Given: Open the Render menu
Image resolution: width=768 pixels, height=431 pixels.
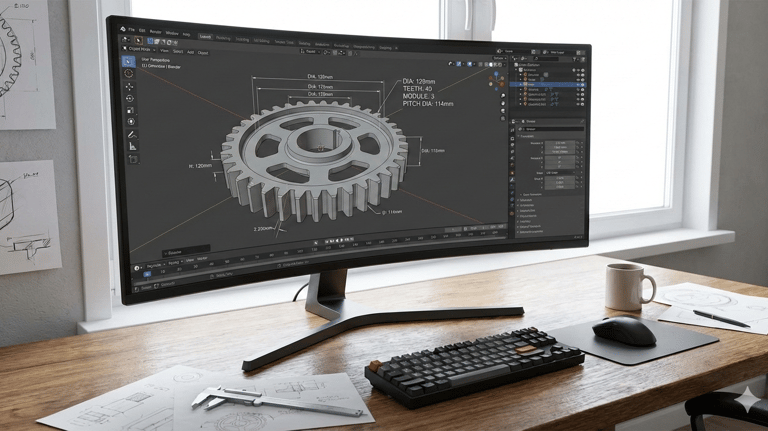Looking at the screenshot, I should tap(155, 31).
